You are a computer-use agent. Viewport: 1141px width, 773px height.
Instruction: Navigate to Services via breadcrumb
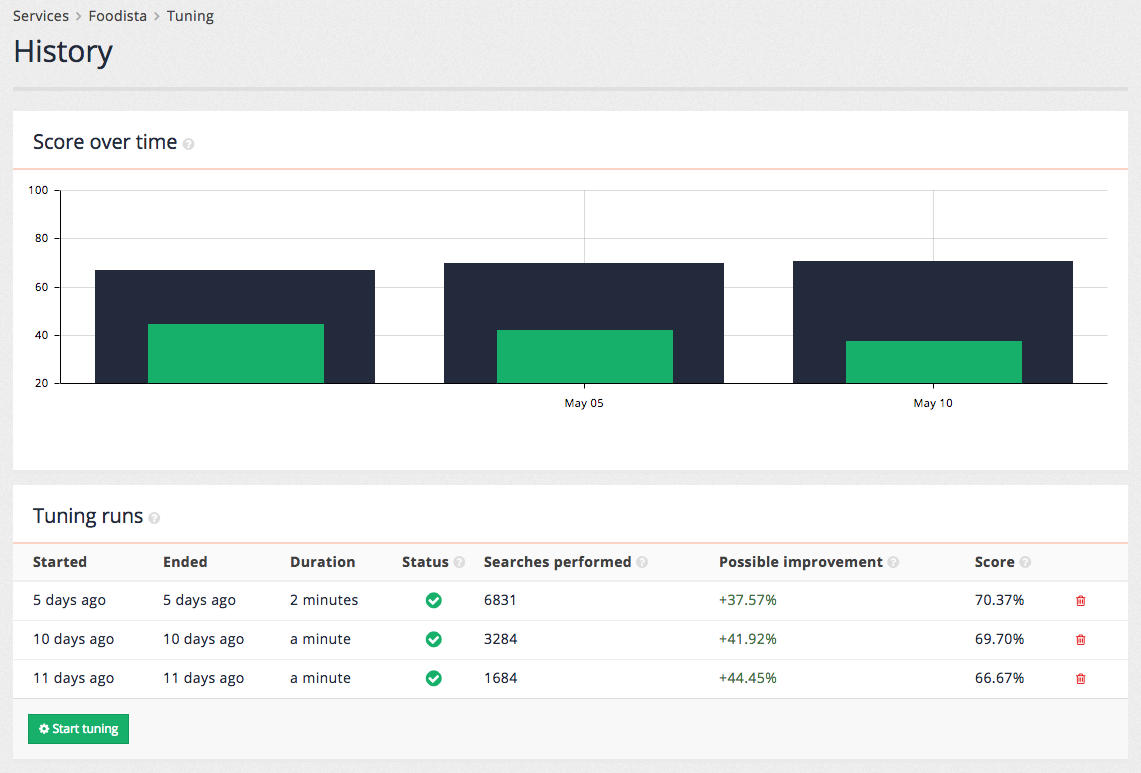(x=41, y=15)
